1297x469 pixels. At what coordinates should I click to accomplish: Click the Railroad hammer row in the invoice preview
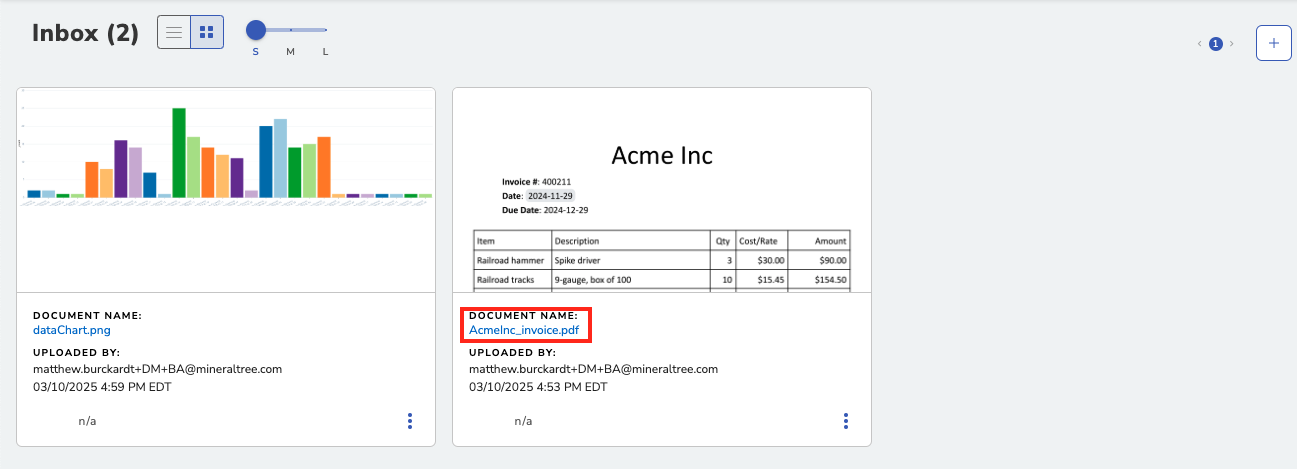662,260
